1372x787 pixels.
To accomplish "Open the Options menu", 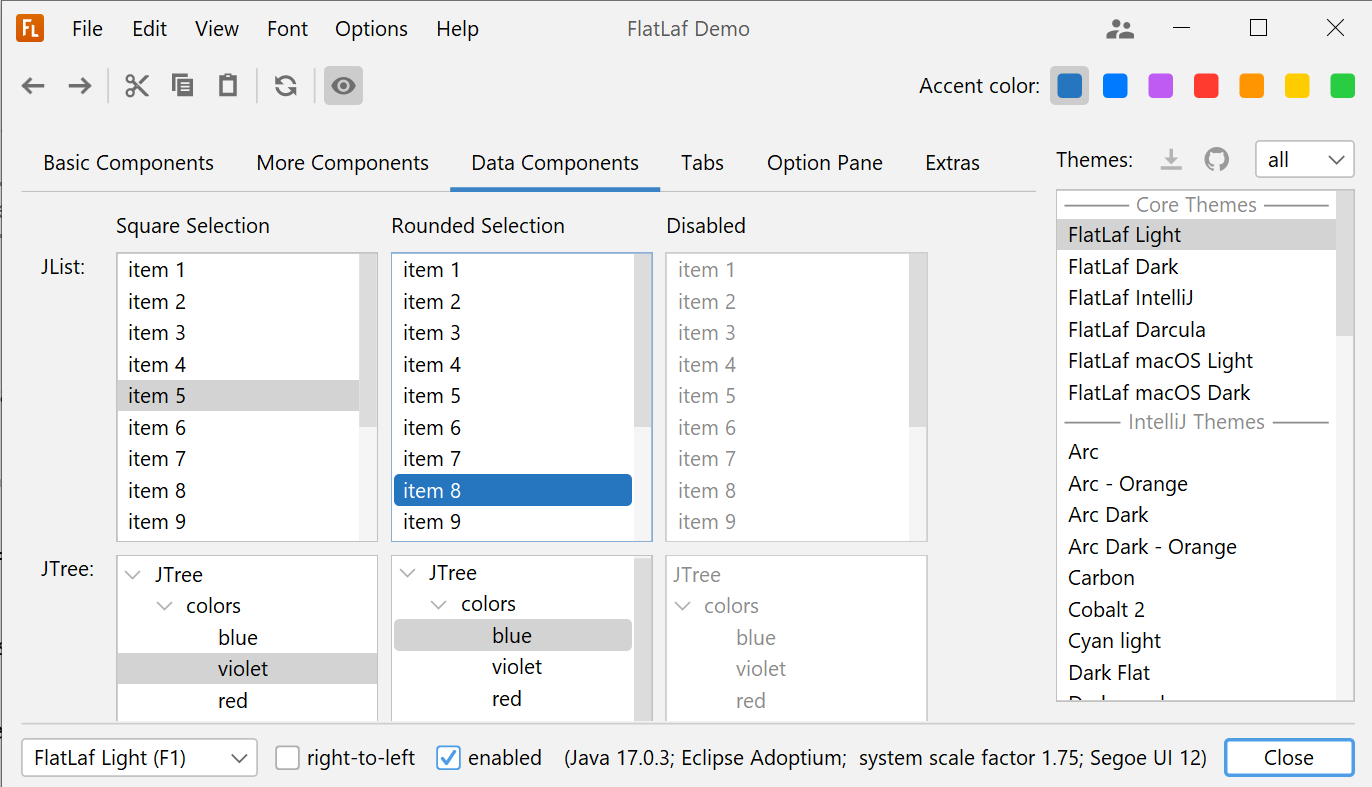I will pos(371,29).
